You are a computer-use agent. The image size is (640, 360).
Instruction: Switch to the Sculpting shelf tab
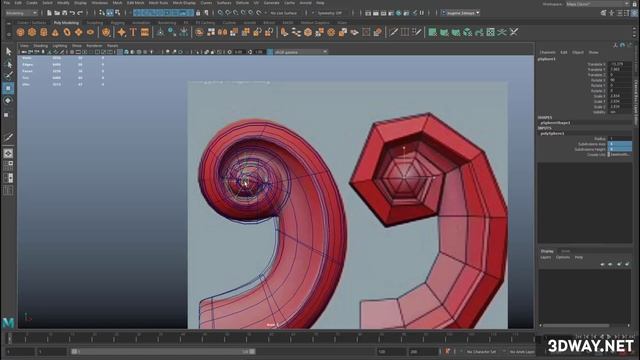(x=95, y=23)
